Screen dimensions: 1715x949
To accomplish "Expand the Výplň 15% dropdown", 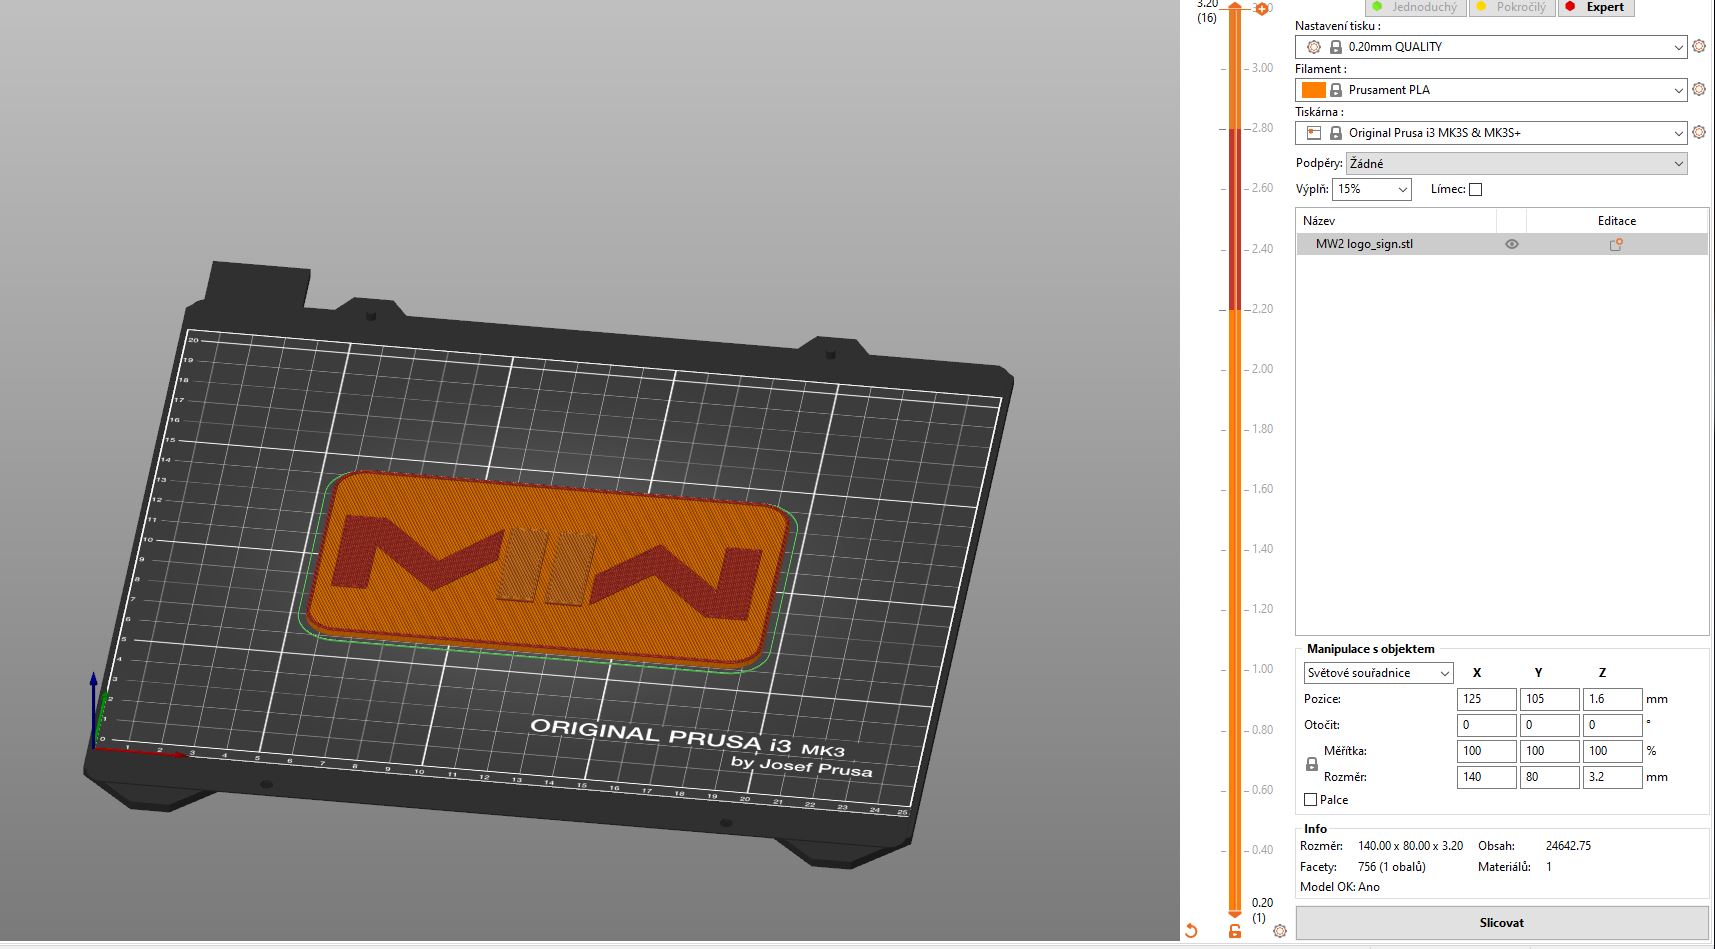I will pos(1371,189).
